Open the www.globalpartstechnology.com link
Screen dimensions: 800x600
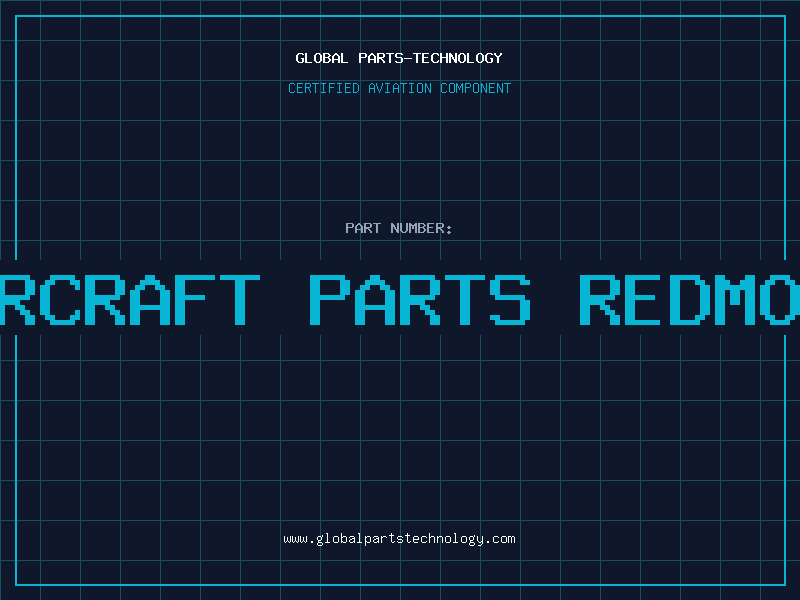point(399,539)
